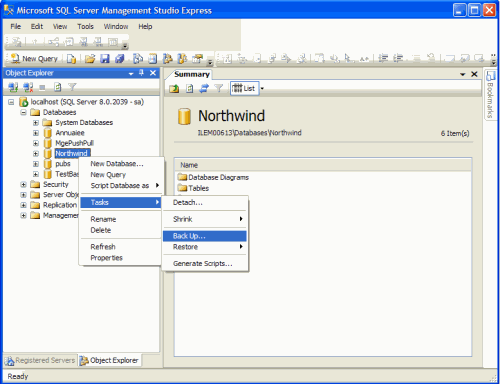Open Database Diagrams folder in list
500x384 pixels.
click(x=214, y=177)
